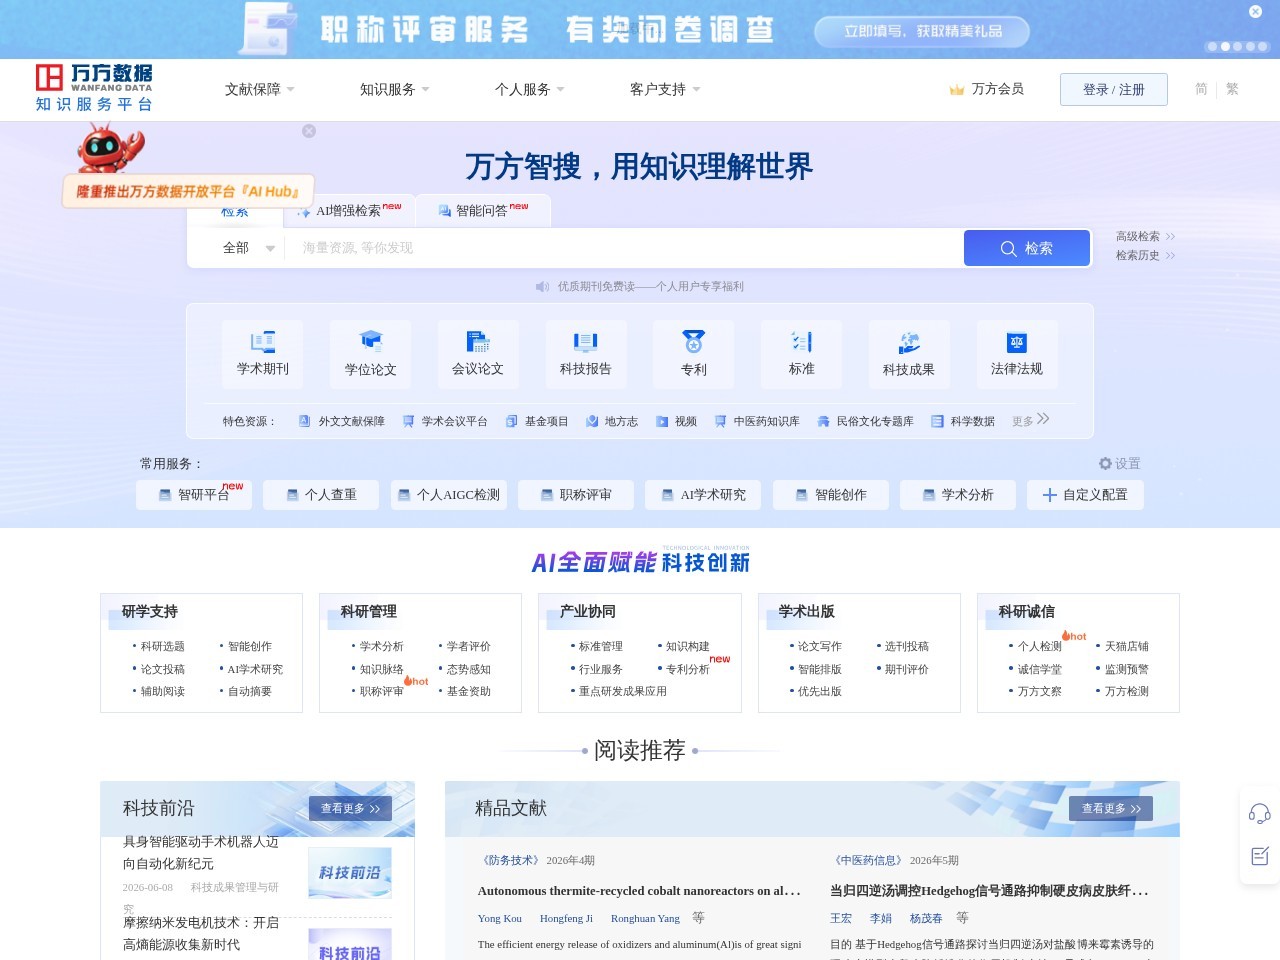Open the first 科技前沿 article thumbnail

350,873
